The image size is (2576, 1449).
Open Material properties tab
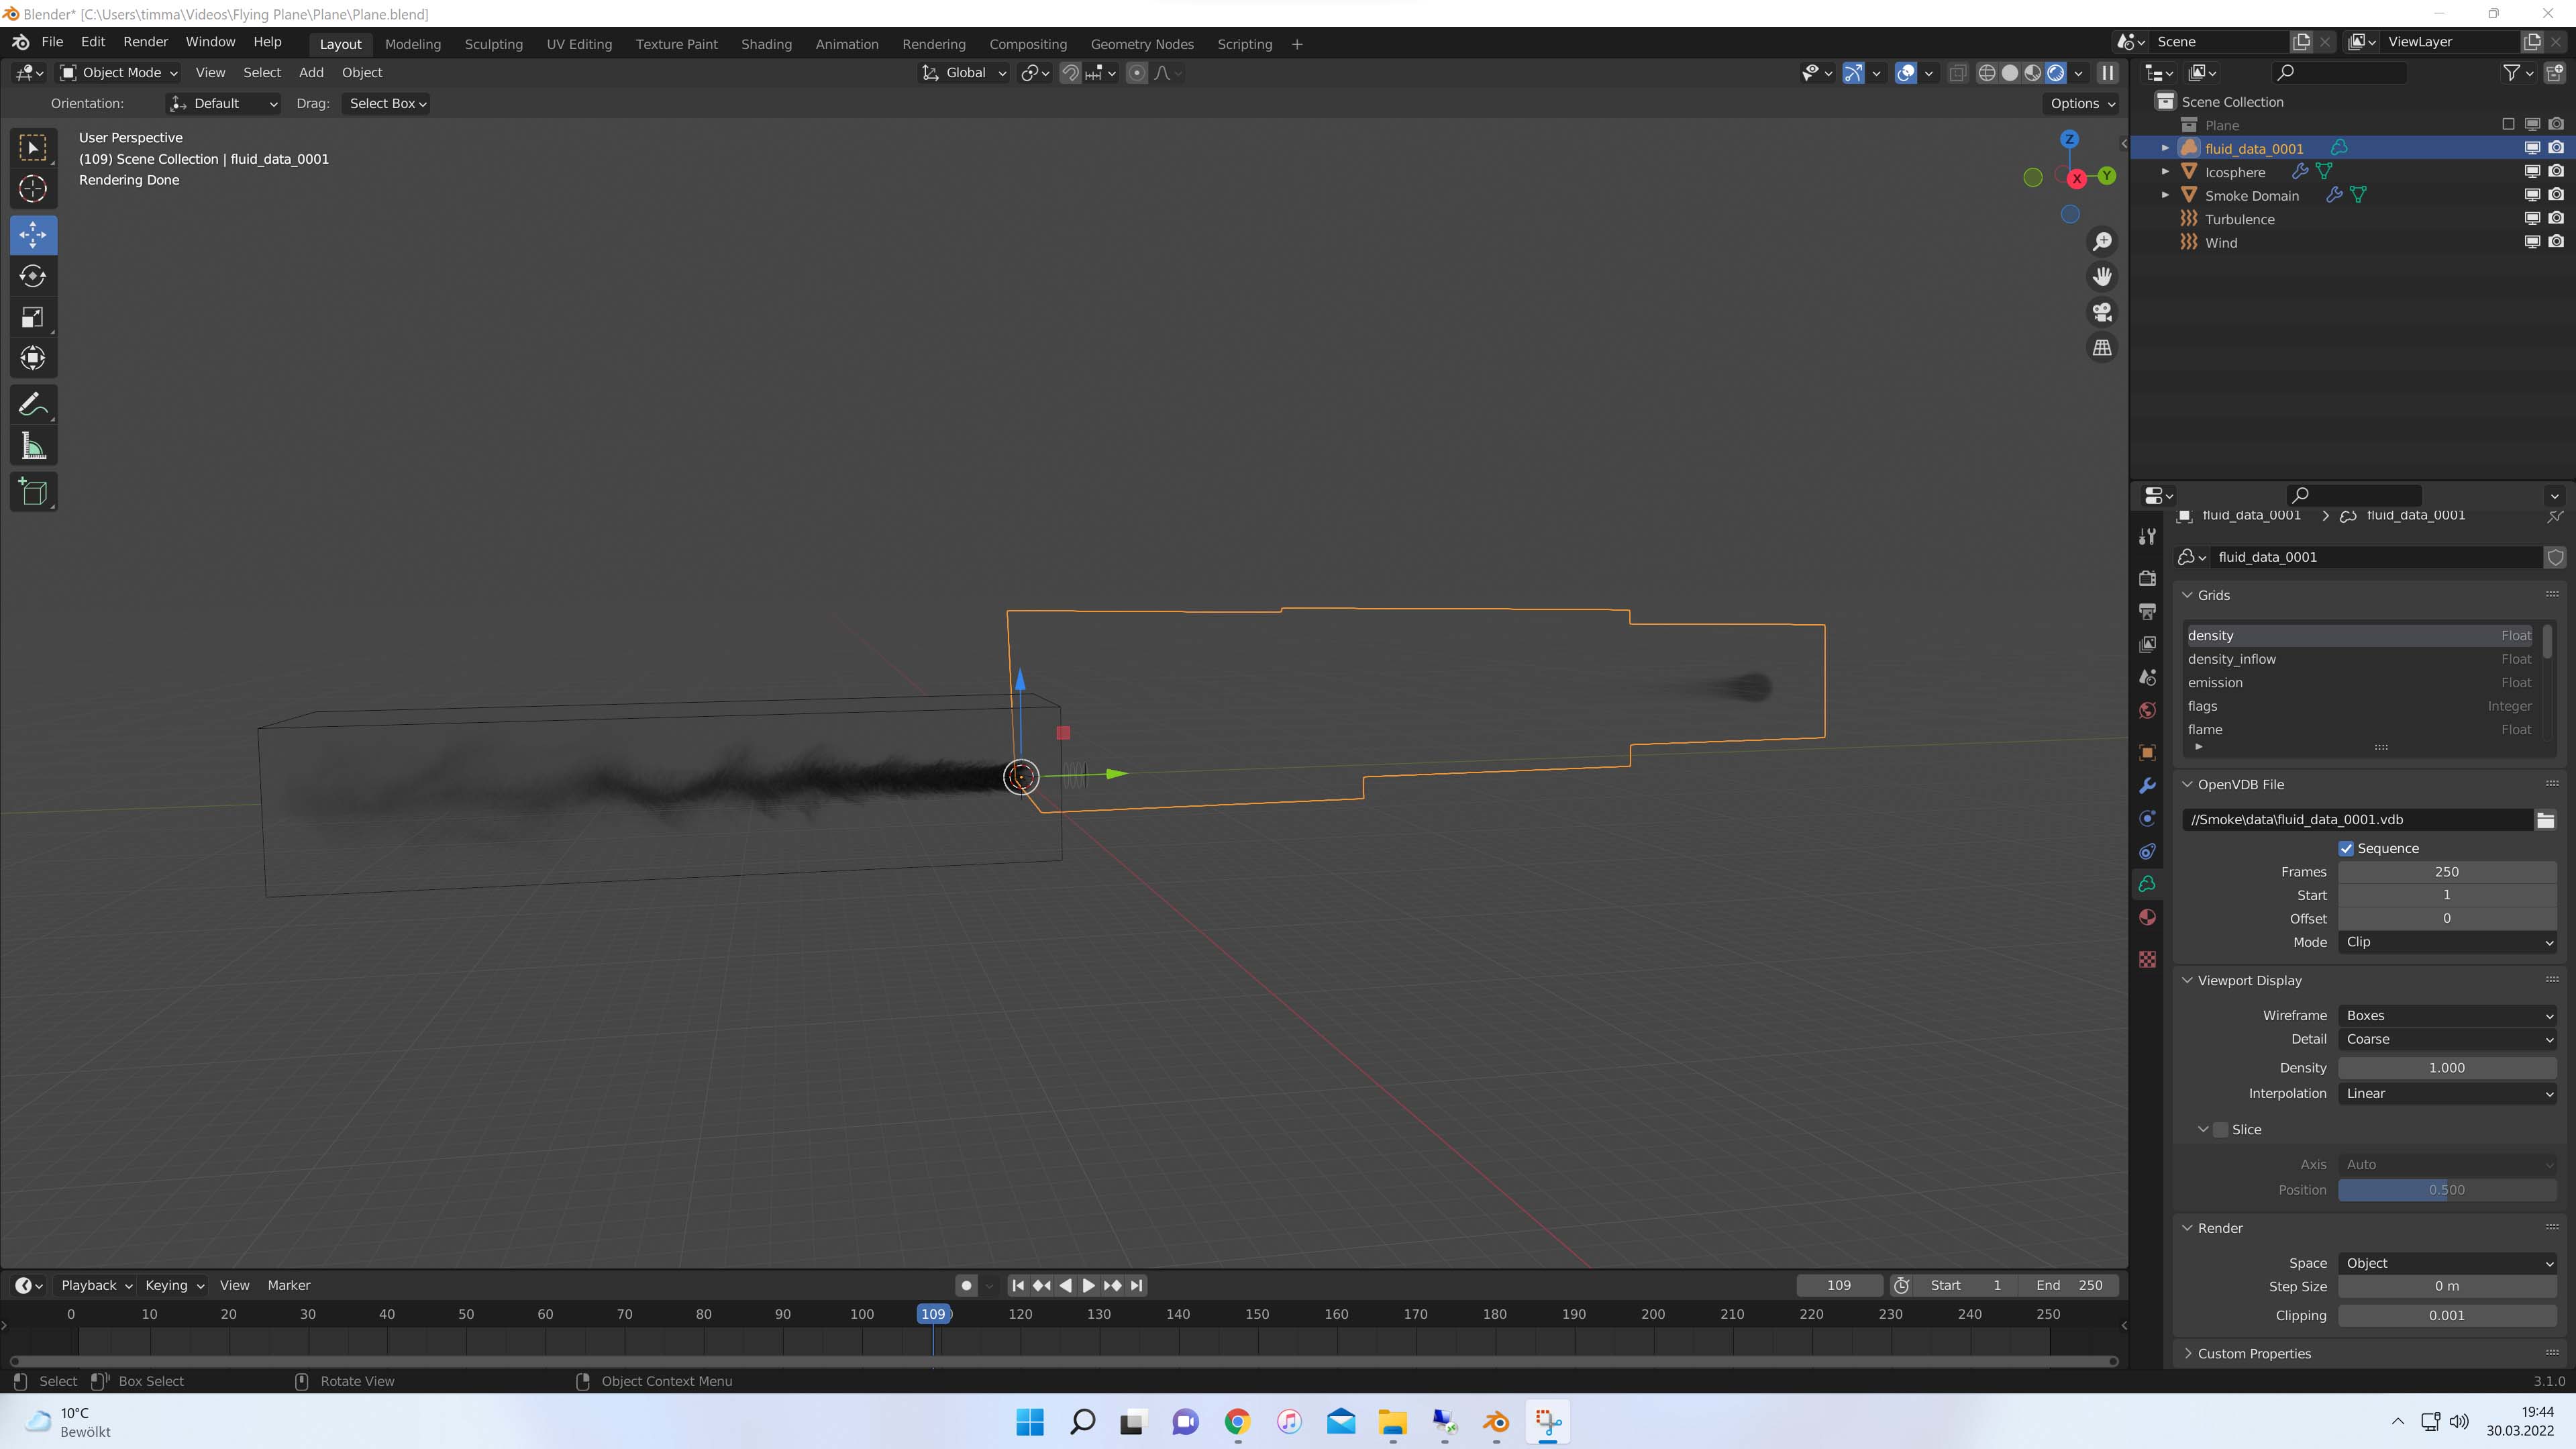click(2147, 918)
